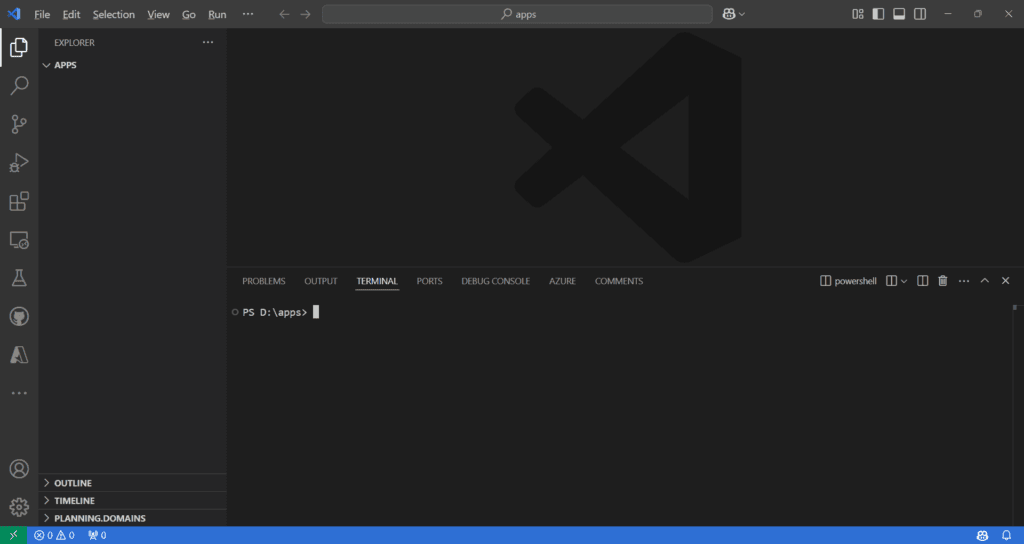Open Customize Layout button

point(858,14)
